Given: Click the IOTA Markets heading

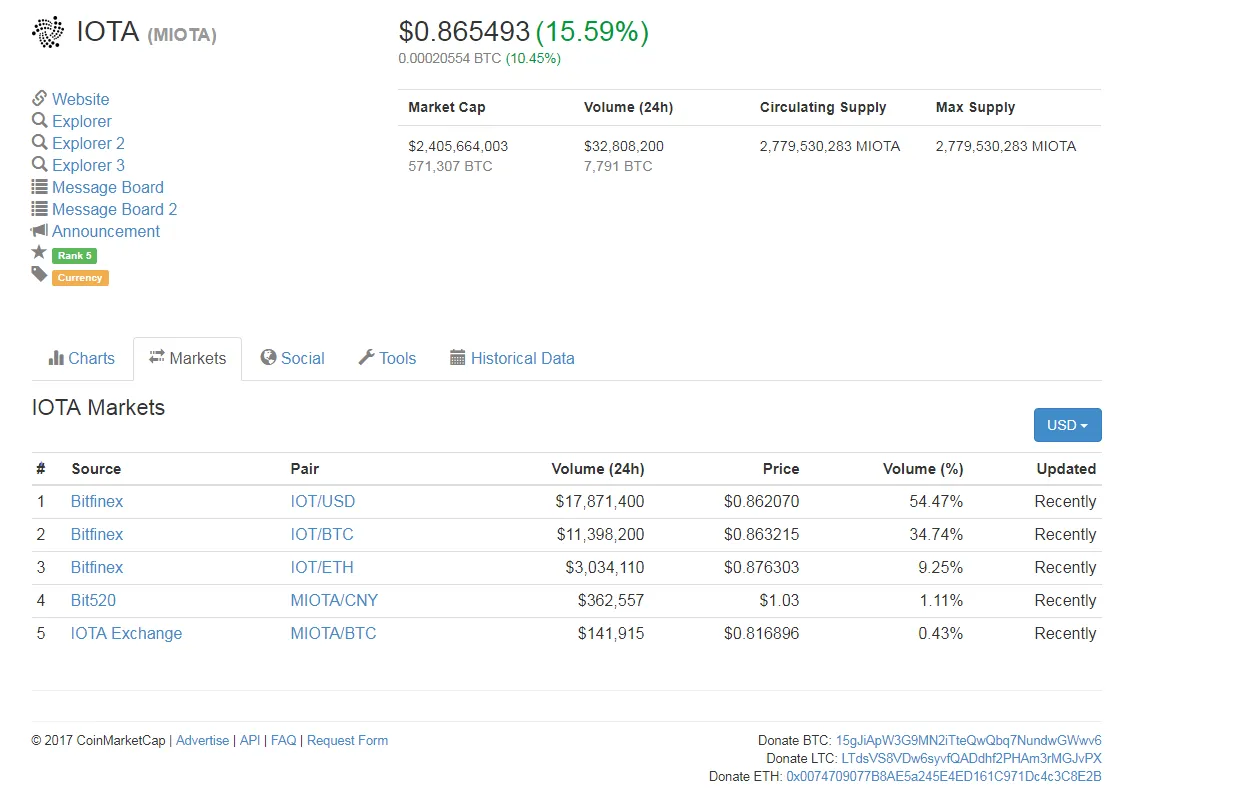Looking at the screenshot, I should (98, 408).
